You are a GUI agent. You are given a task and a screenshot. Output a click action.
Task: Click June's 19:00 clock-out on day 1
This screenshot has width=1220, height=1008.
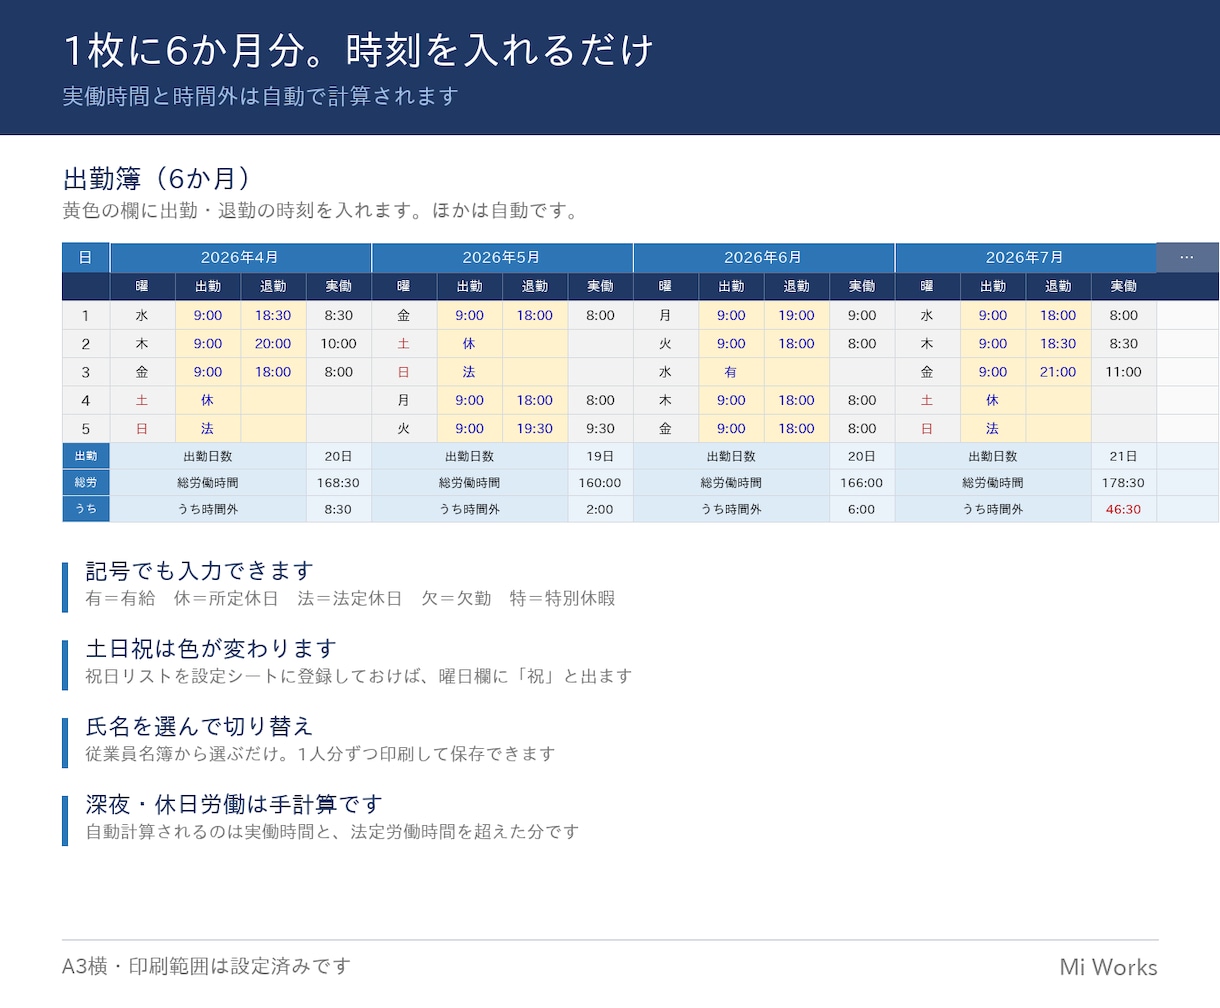coord(797,315)
